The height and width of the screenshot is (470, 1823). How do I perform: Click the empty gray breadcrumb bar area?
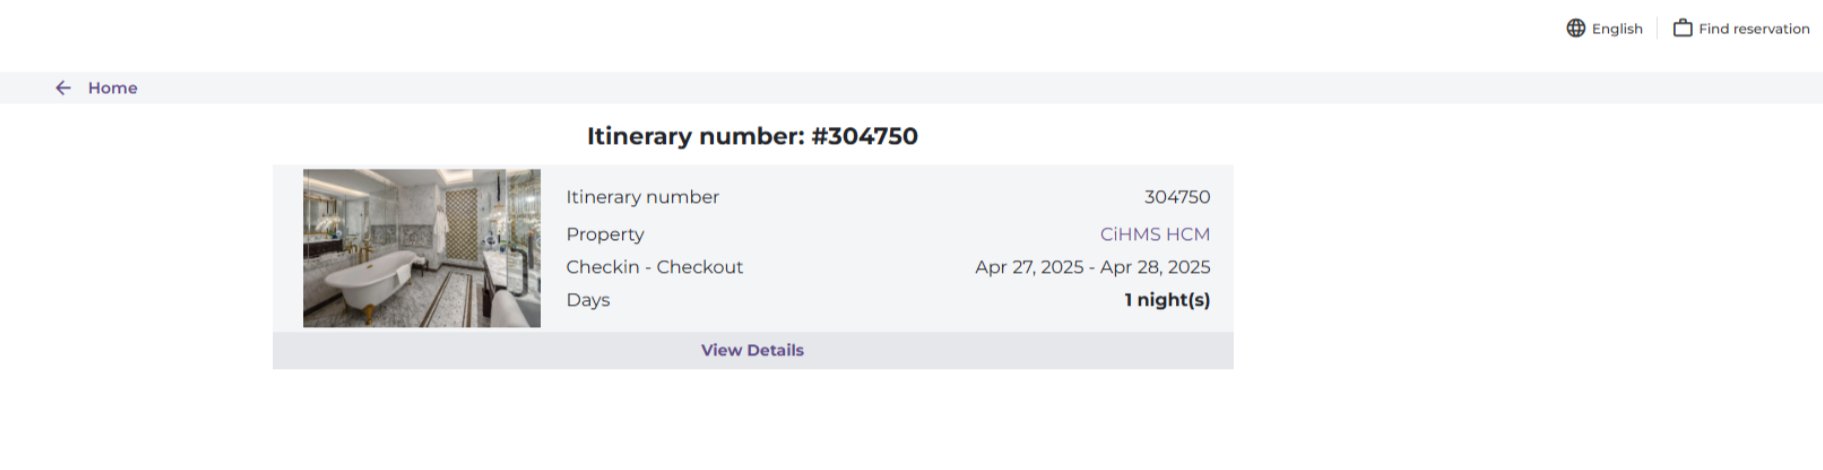(900, 88)
